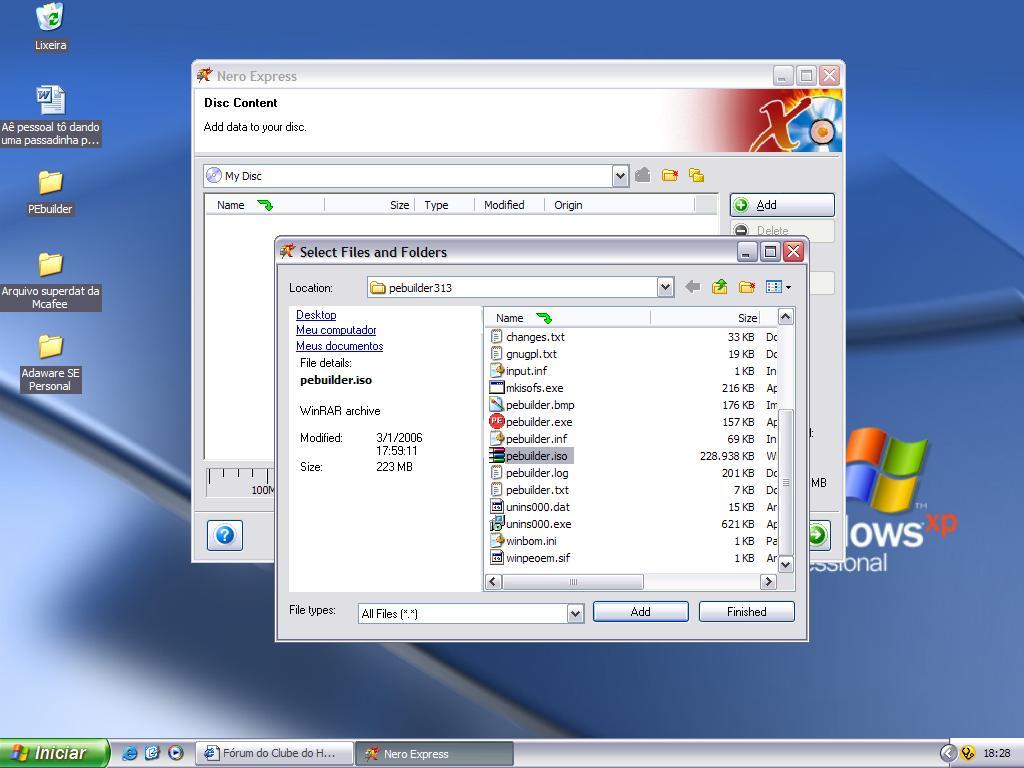This screenshot has width=1024, height=768.
Task: Click the yellow system tray icon
Action: click(x=968, y=753)
